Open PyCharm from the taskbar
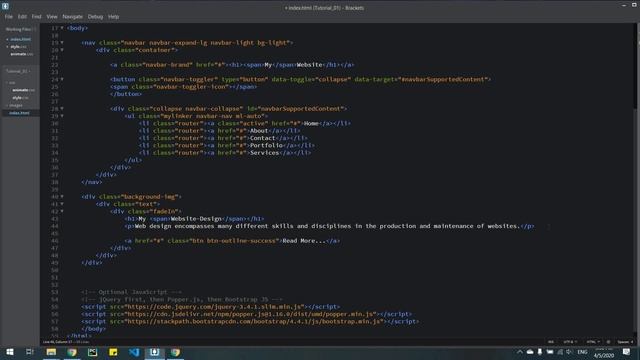 click(x=93, y=352)
